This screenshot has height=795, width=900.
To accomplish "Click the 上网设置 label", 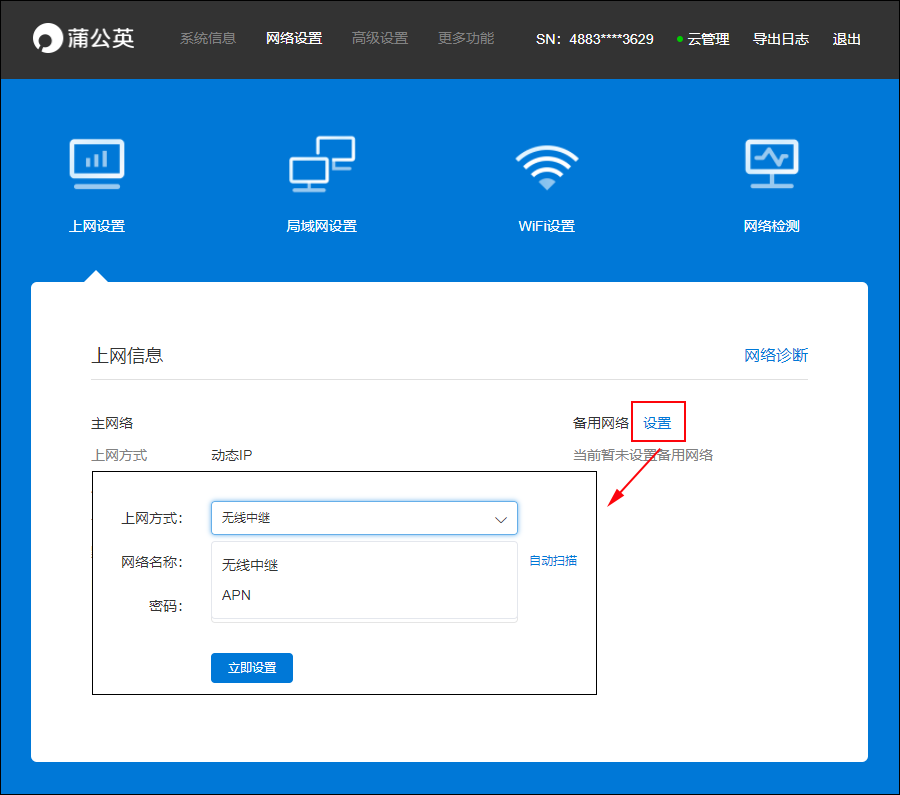I will [x=97, y=226].
